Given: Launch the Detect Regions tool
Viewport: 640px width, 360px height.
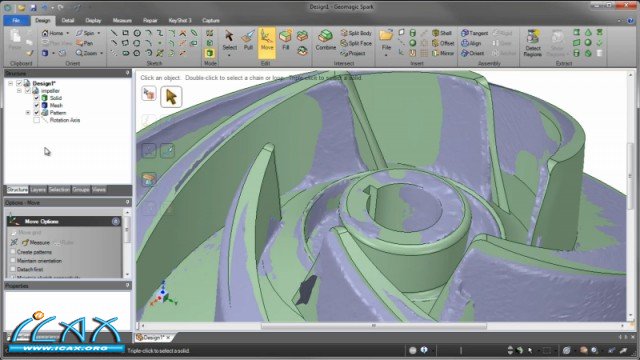Looking at the screenshot, I should pyautogui.click(x=532, y=42).
